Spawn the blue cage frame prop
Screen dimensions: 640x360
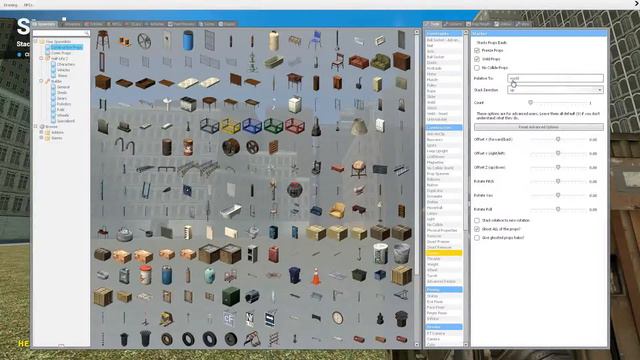[x=252, y=126]
